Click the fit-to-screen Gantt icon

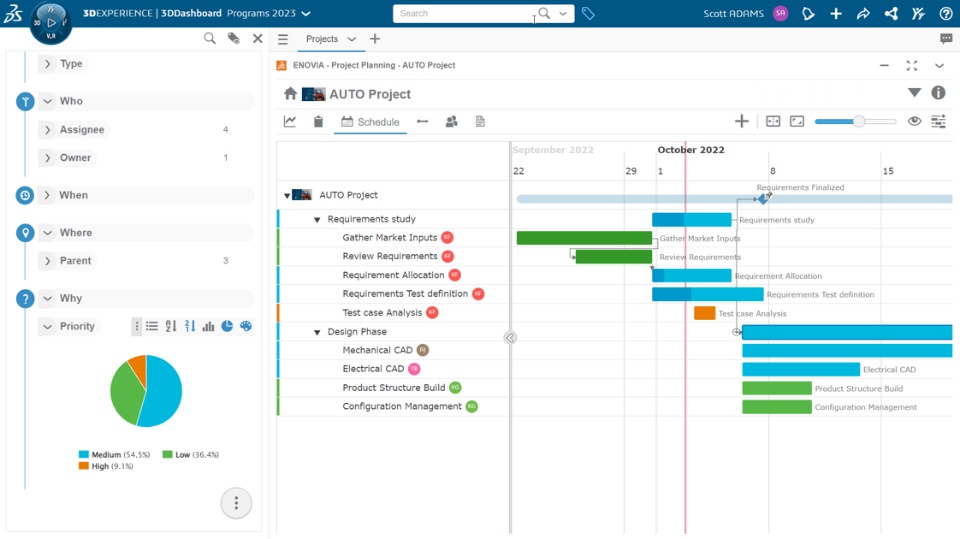point(797,121)
